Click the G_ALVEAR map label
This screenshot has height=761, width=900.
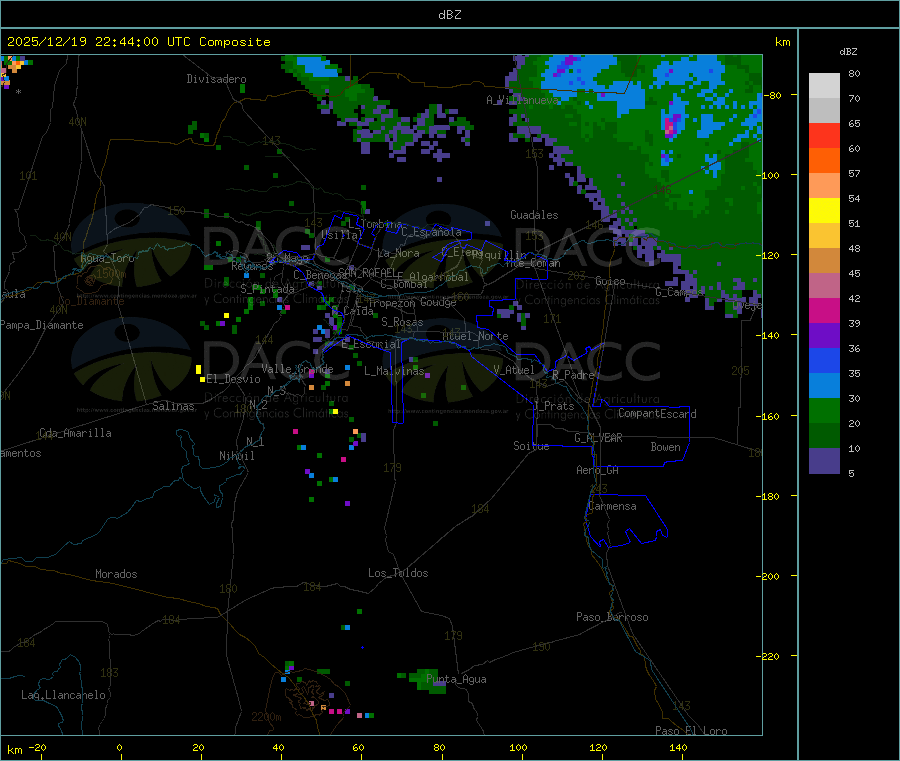pyautogui.click(x=598, y=438)
